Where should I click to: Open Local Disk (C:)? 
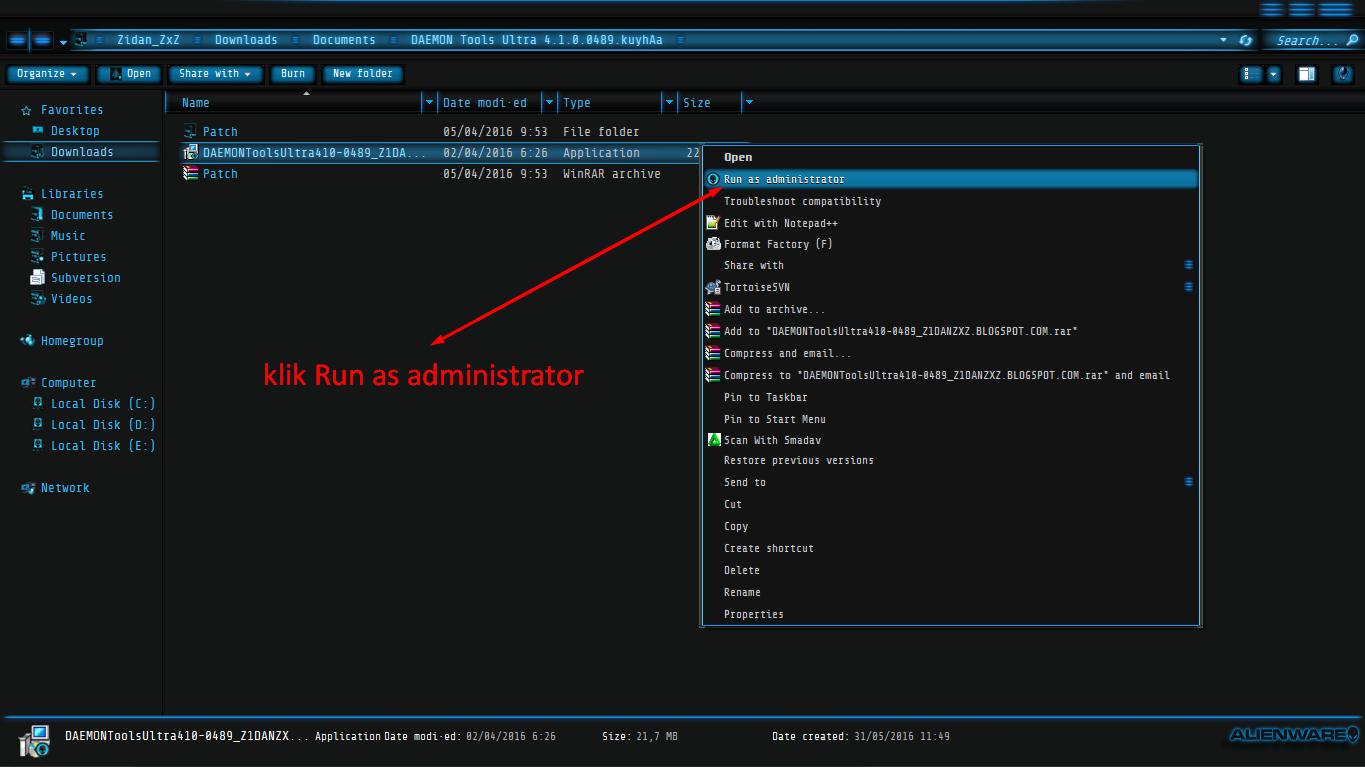tap(103, 404)
